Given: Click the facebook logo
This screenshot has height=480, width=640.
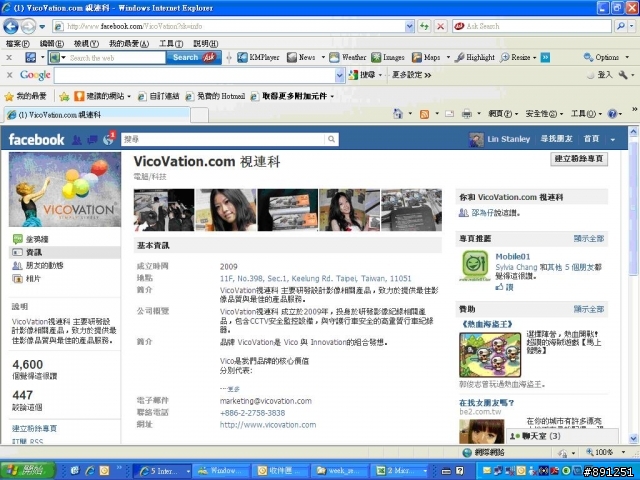Looking at the screenshot, I should (x=36, y=140).
